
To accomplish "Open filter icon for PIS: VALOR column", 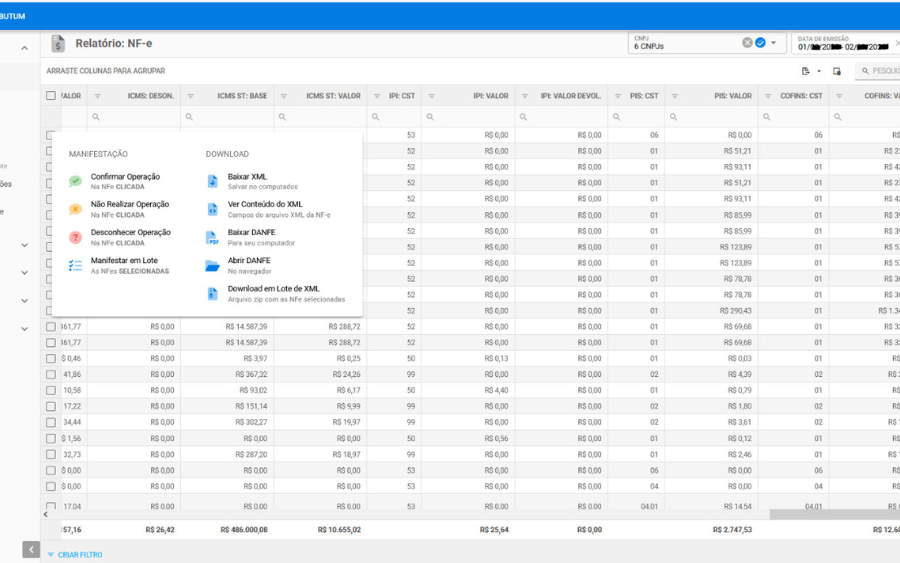I will point(675,96).
